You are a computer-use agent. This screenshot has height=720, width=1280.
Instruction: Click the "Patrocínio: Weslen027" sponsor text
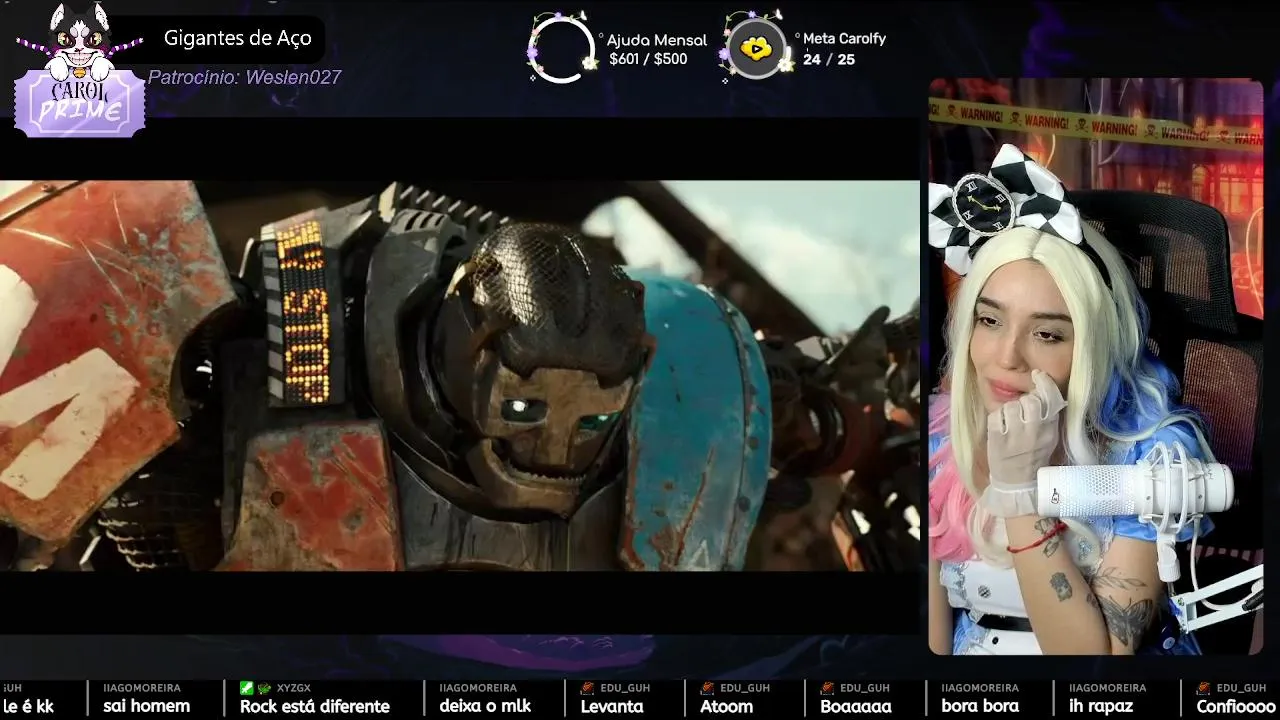[x=245, y=77]
